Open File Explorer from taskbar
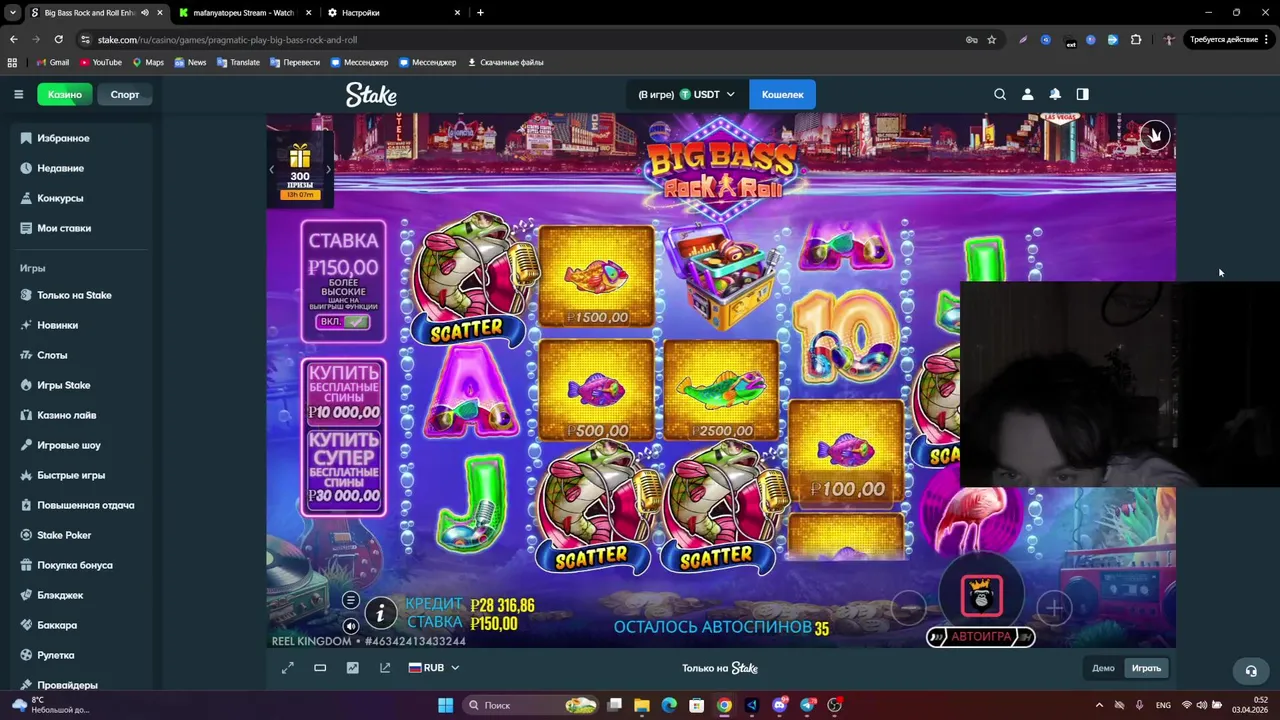Image resolution: width=1280 pixels, height=720 pixels. (x=642, y=705)
